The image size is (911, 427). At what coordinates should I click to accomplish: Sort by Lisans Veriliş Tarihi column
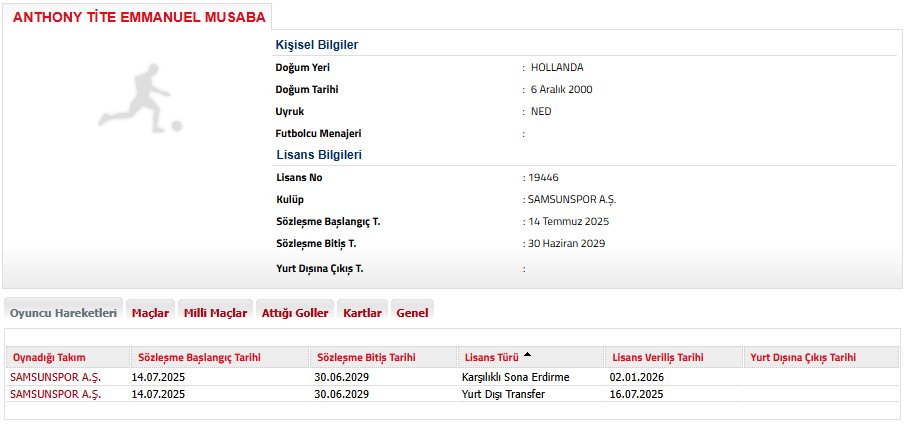pos(656,357)
